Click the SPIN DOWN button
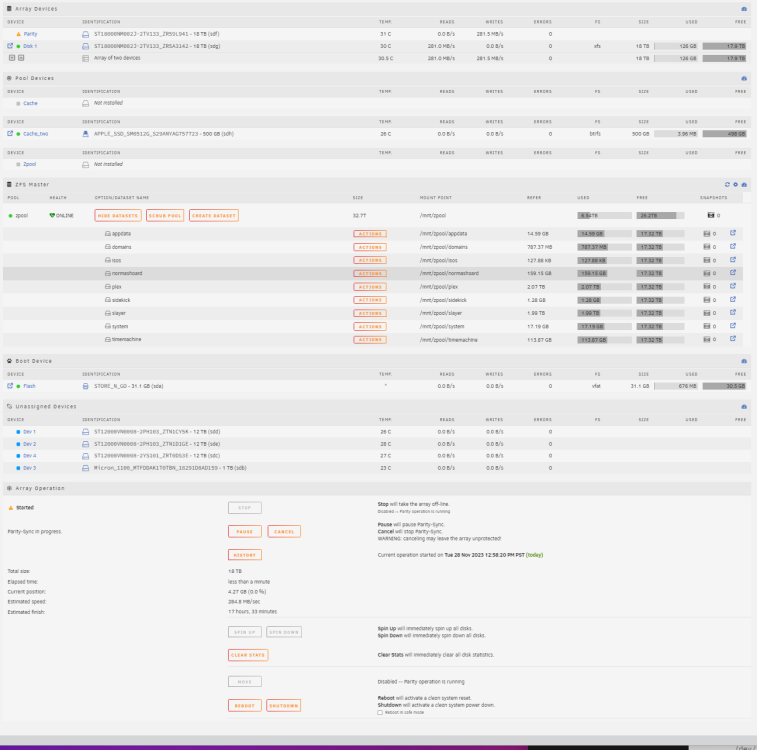757x750 pixels. [284, 632]
